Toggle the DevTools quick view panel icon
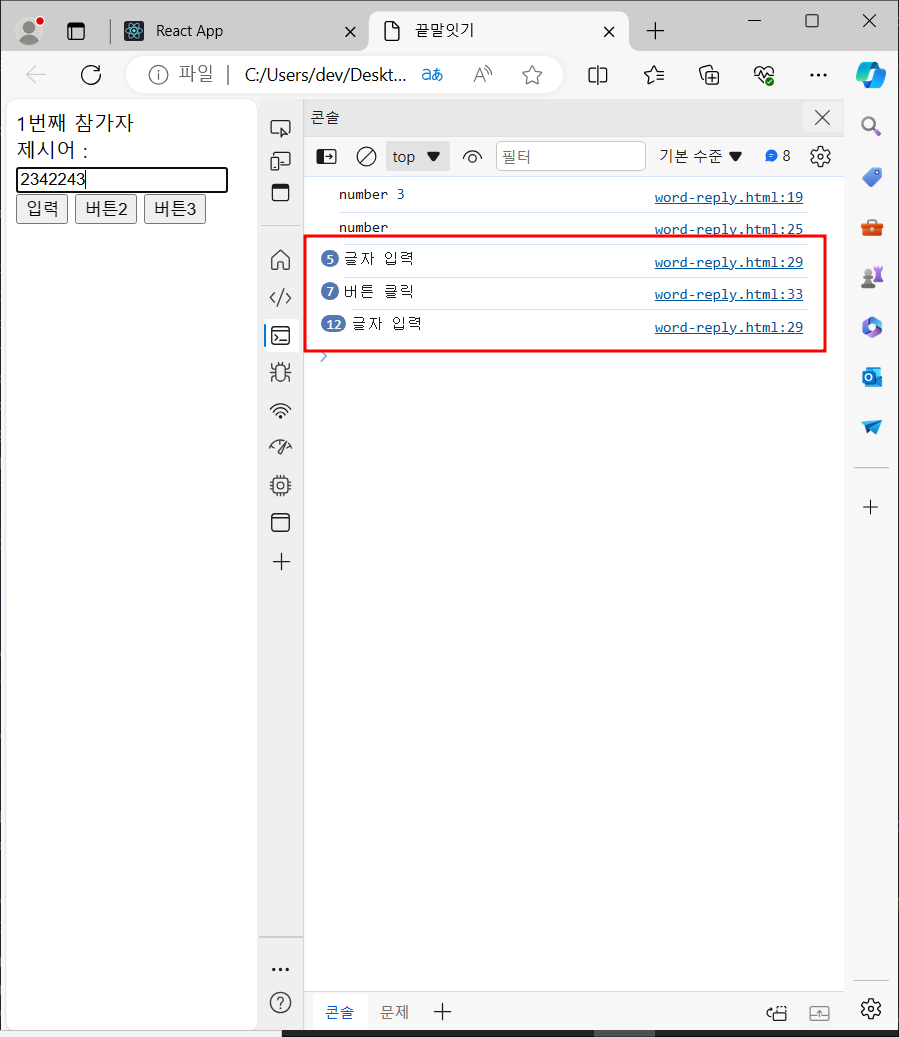Screen dimensions: 899x1037 point(280,192)
